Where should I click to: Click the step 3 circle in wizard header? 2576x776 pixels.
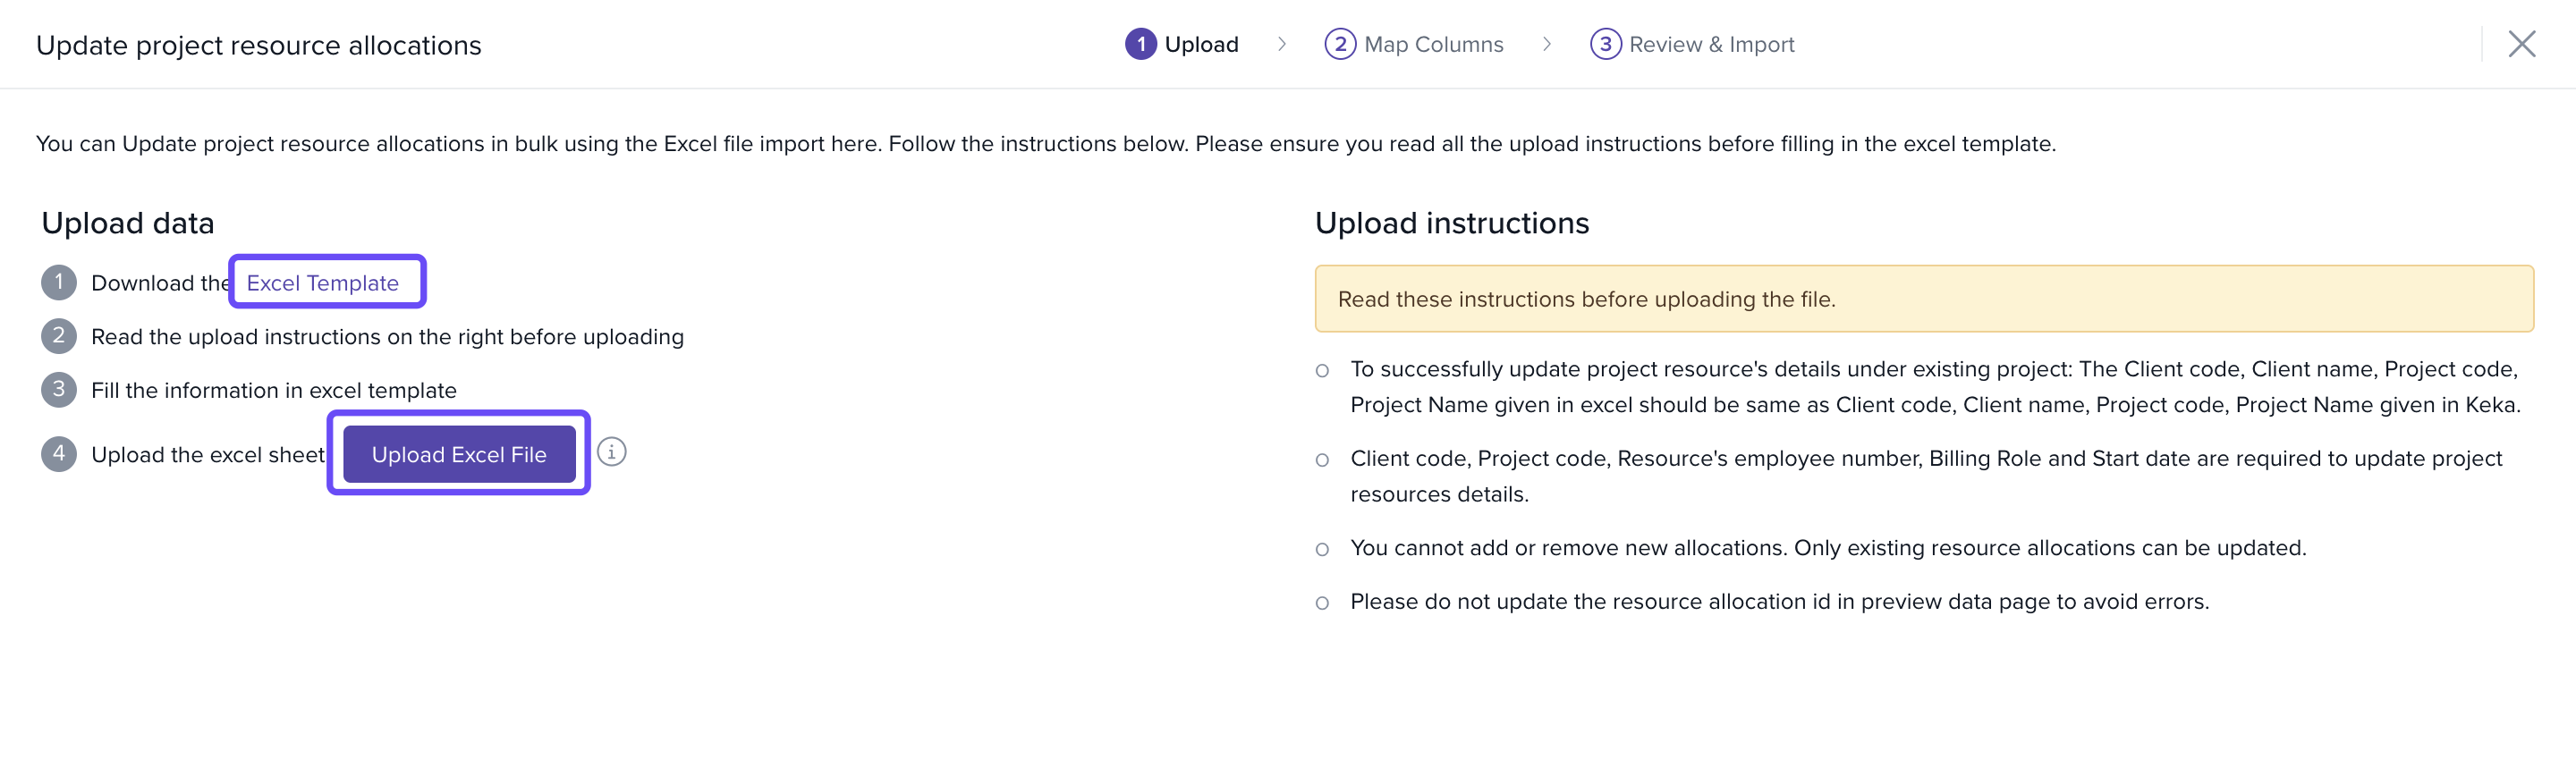pos(1605,44)
